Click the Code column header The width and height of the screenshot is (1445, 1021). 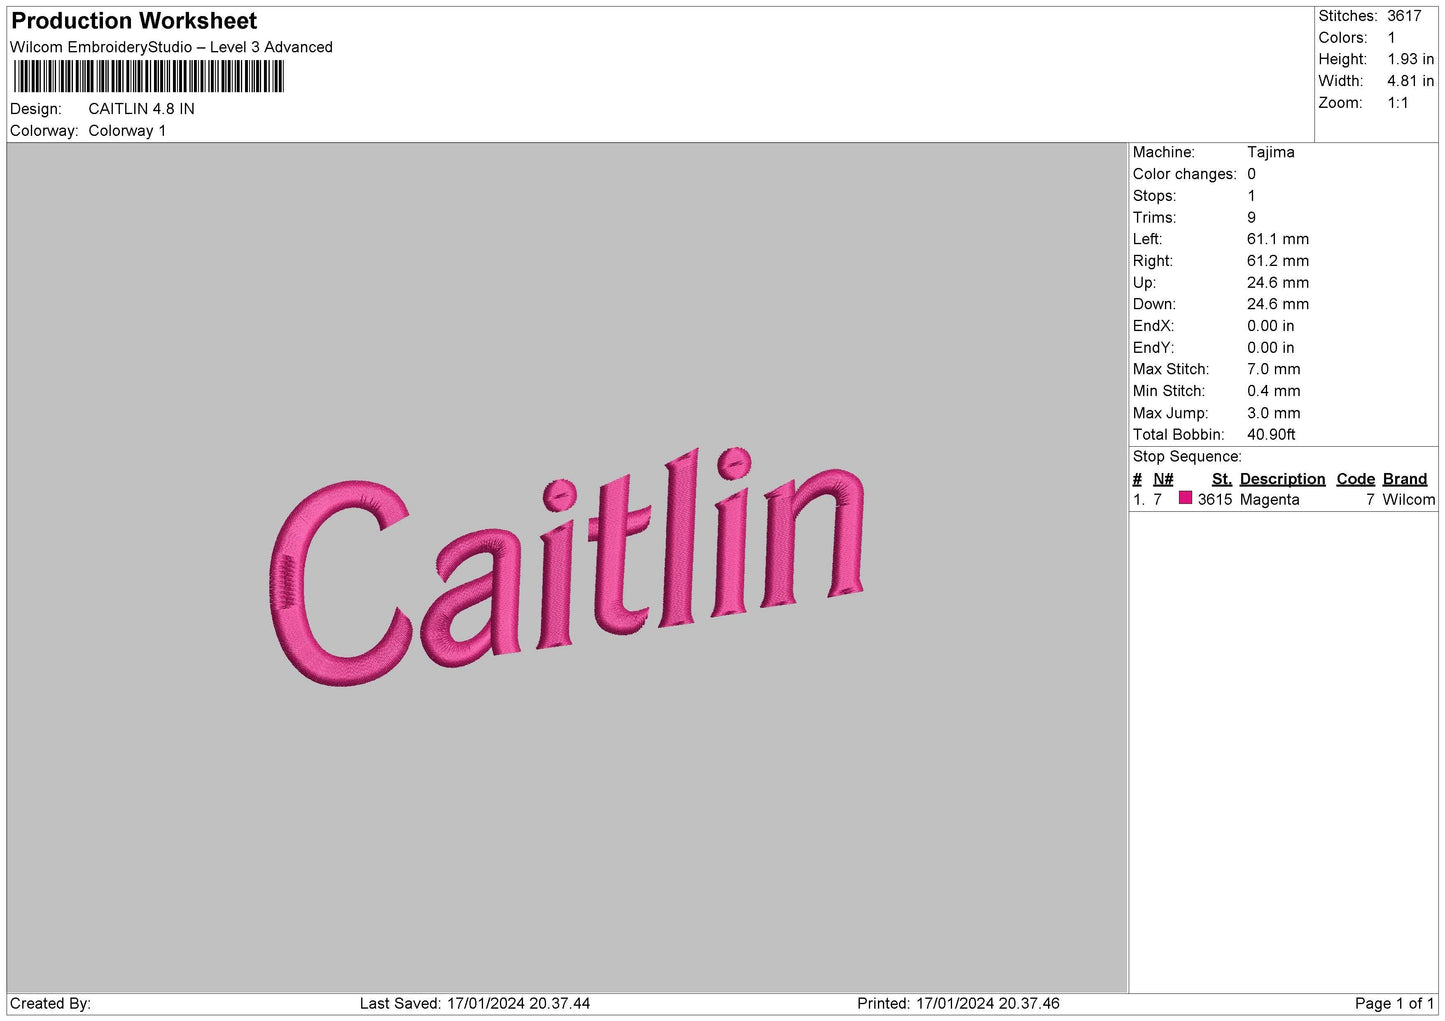coord(1355,479)
